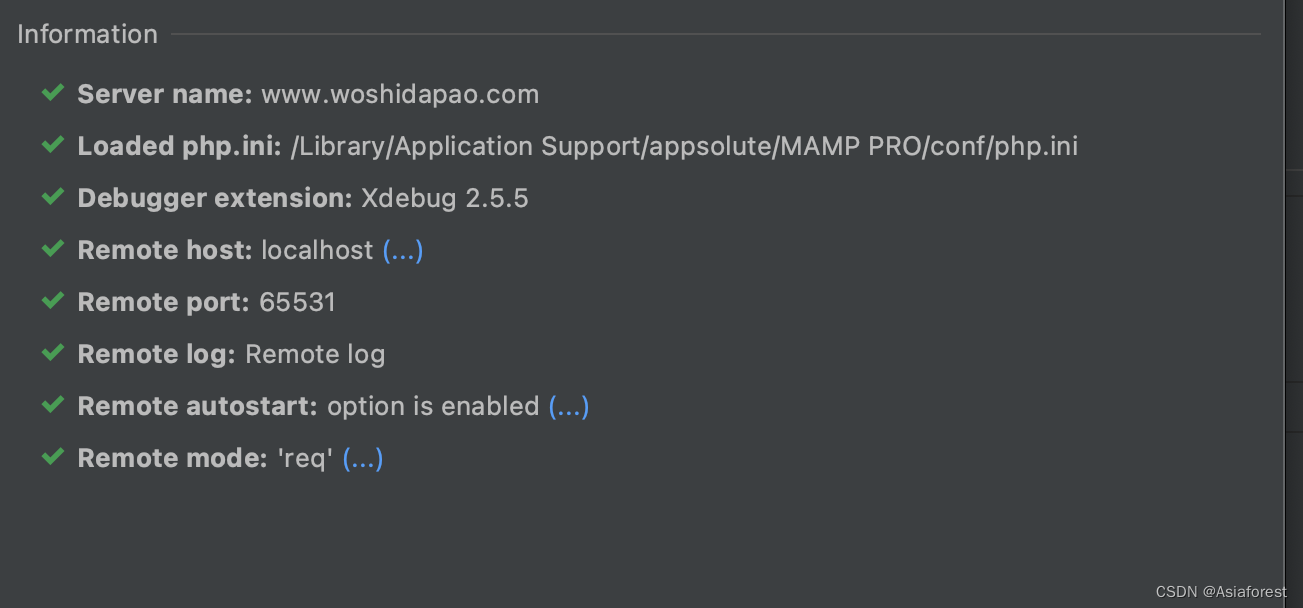Click the 'req' mode value text
Viewport: 1303px width, 608px height.
click(x=304, y=457)
